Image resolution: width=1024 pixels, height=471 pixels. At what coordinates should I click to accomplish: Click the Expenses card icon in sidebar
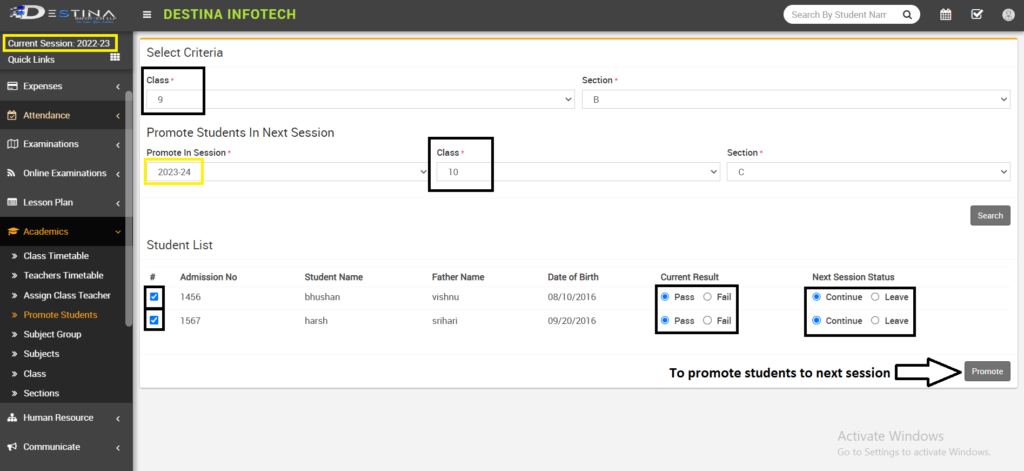13,86
